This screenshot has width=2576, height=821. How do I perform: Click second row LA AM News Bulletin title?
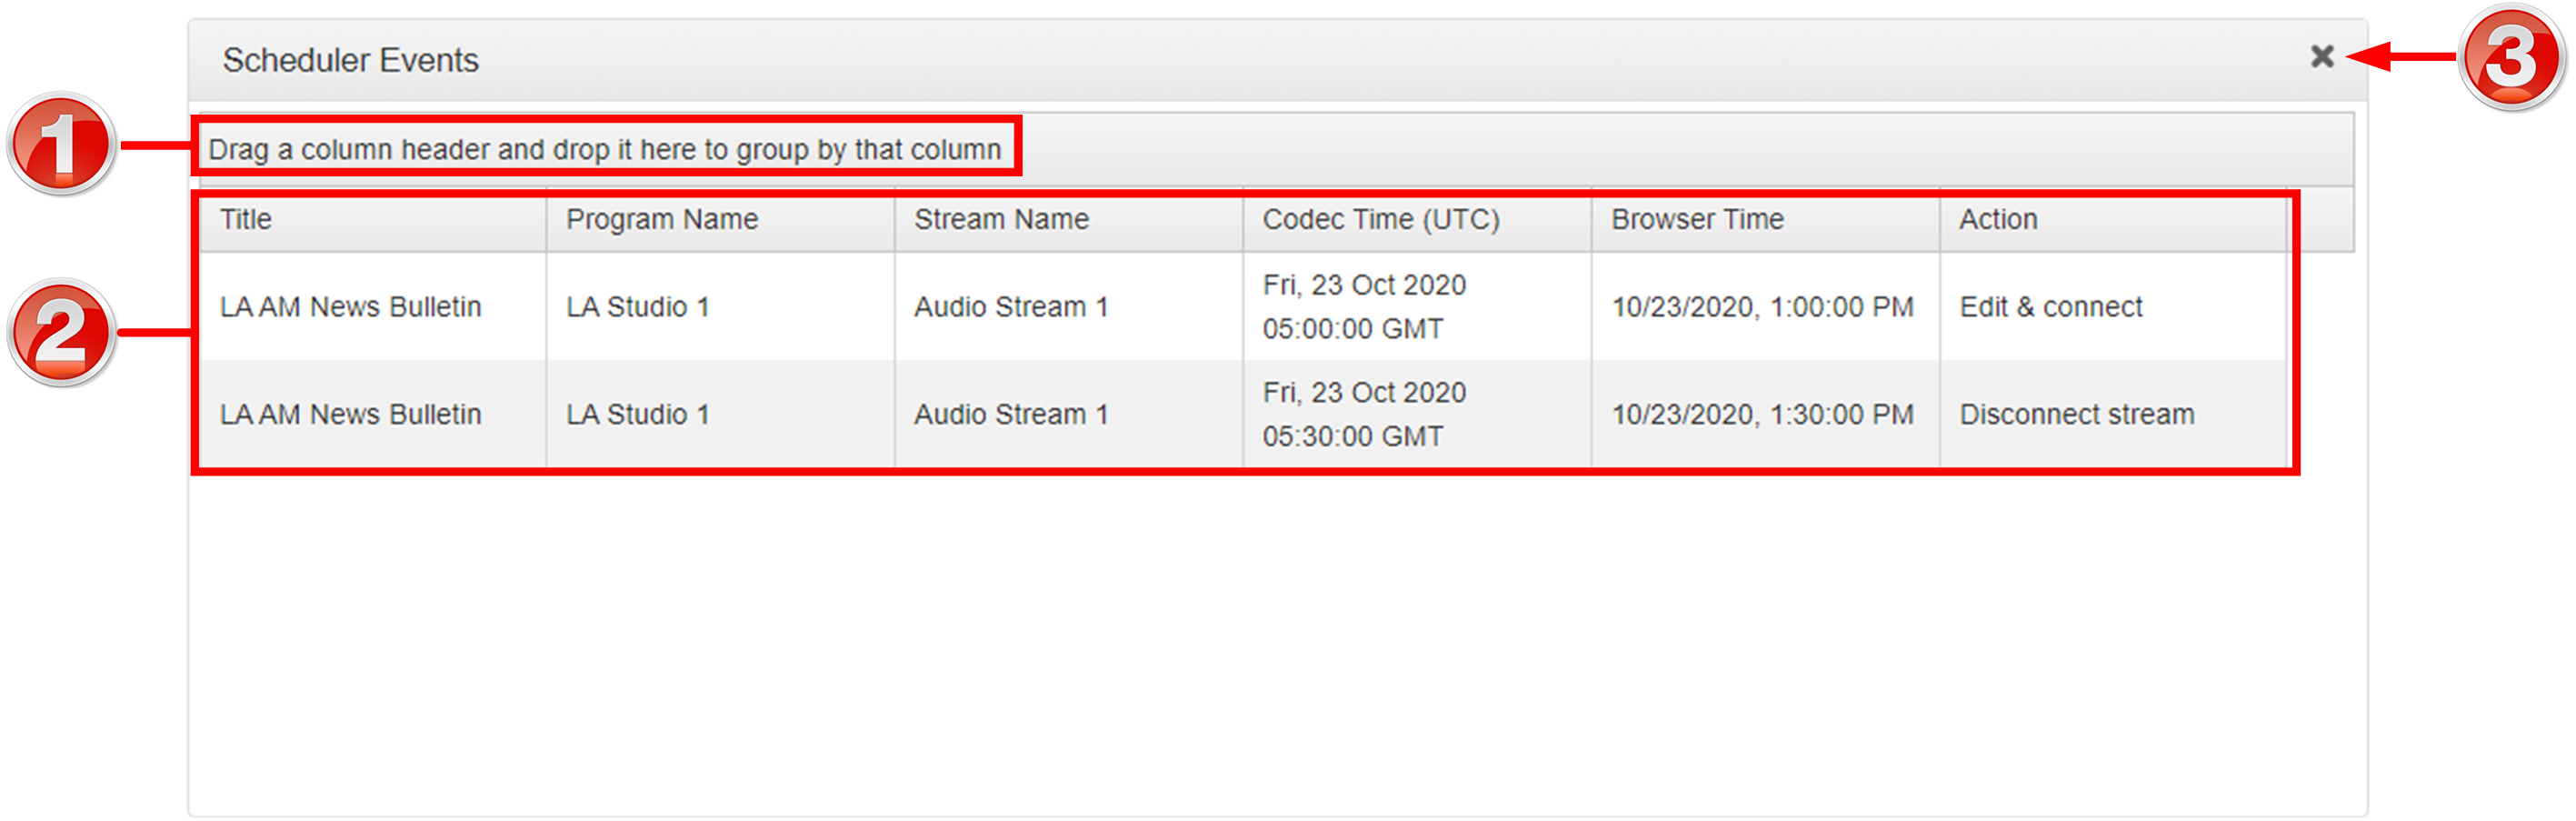click(350, 414)
